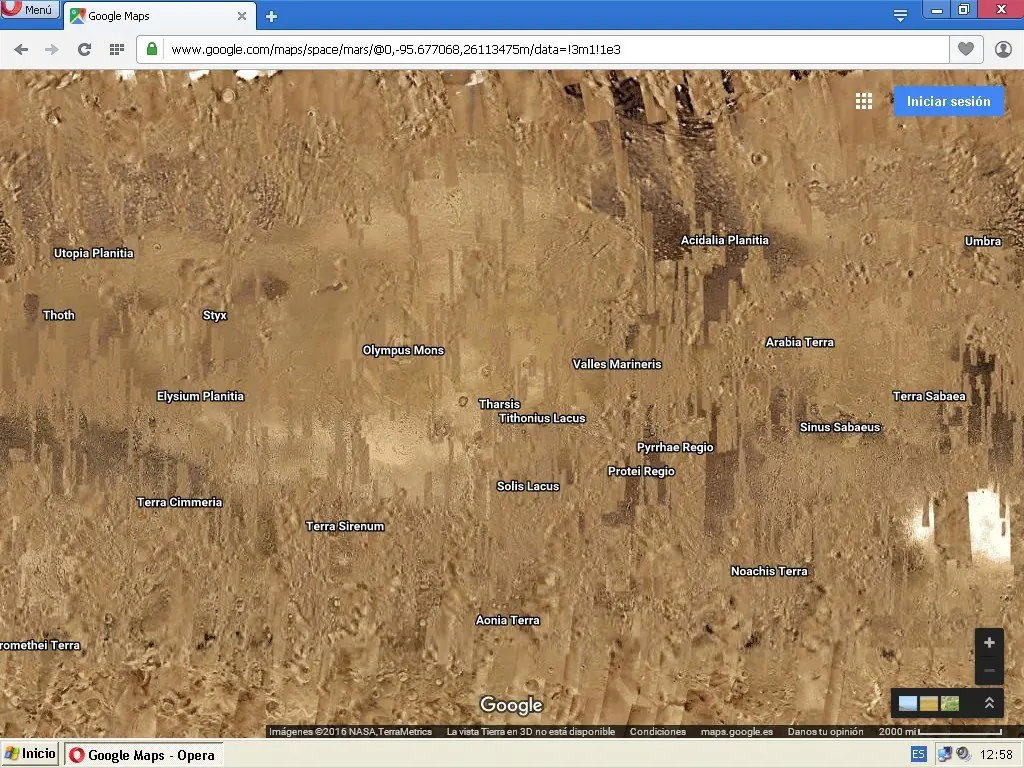Viewport: 1024px width, 768px height.
Task: Zoom in on the Mars map
Action: [989, 643]
